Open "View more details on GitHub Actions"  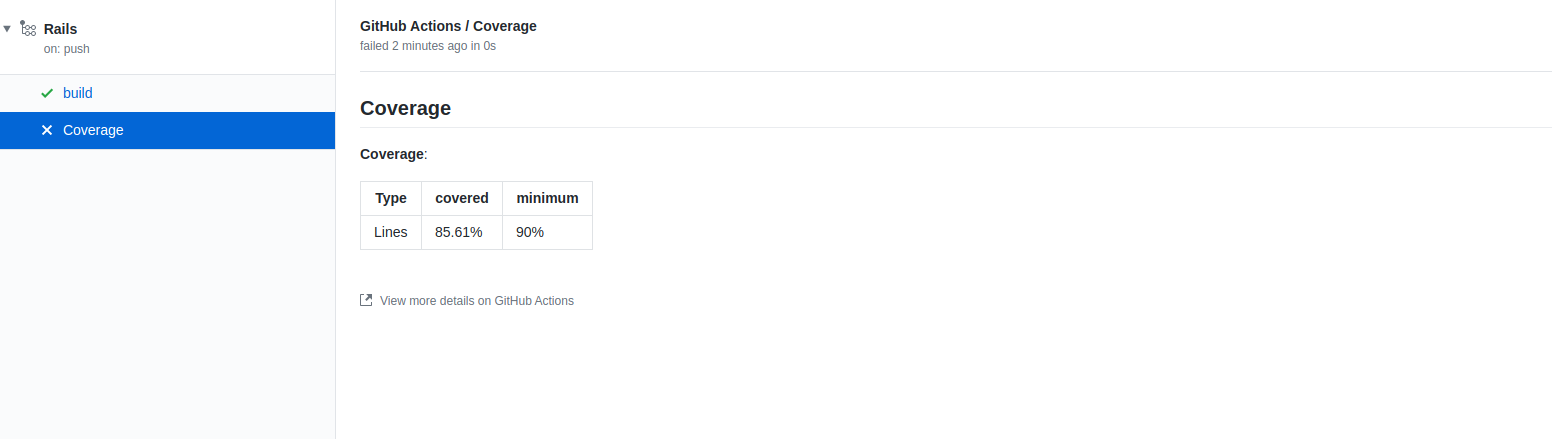[477, 300]
